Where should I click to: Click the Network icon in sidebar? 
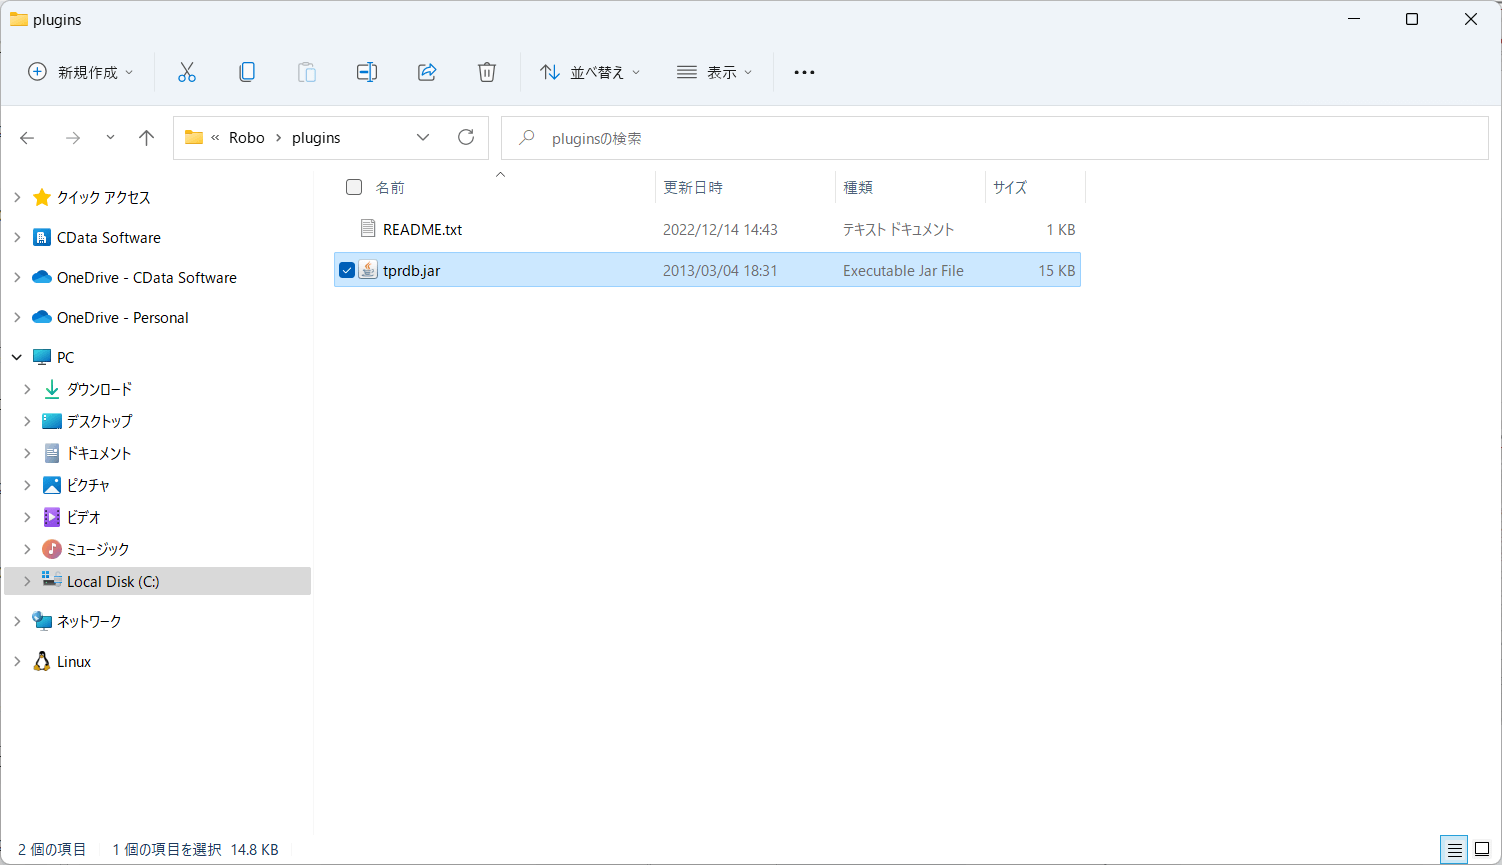42,621
